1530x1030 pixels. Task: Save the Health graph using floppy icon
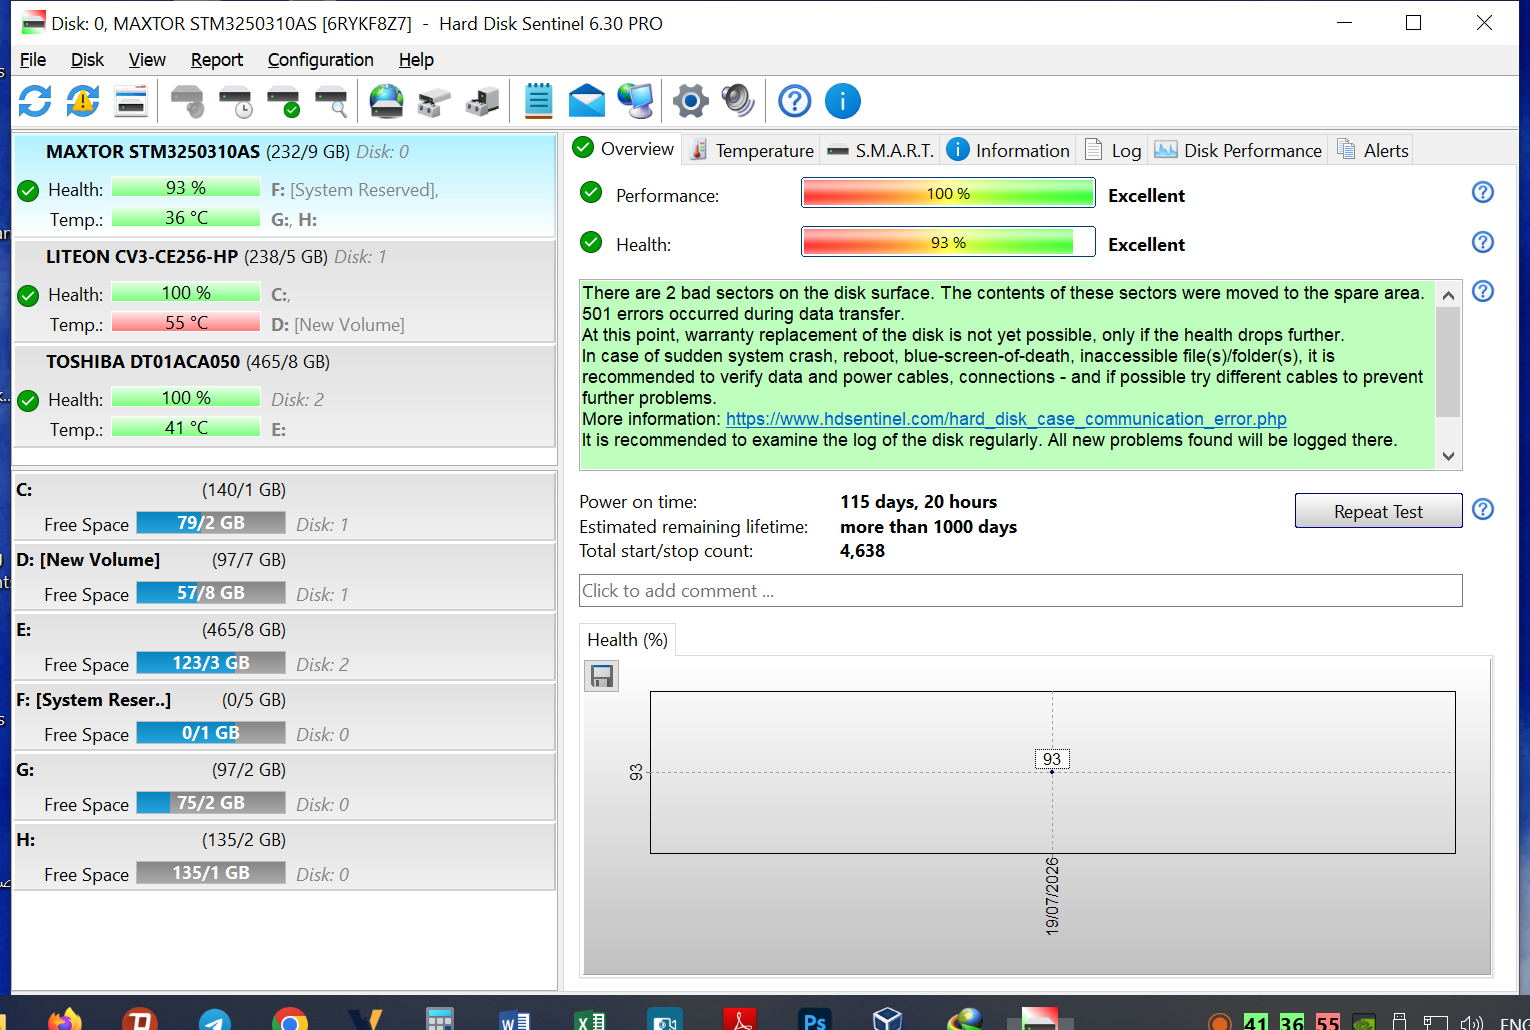602,677
